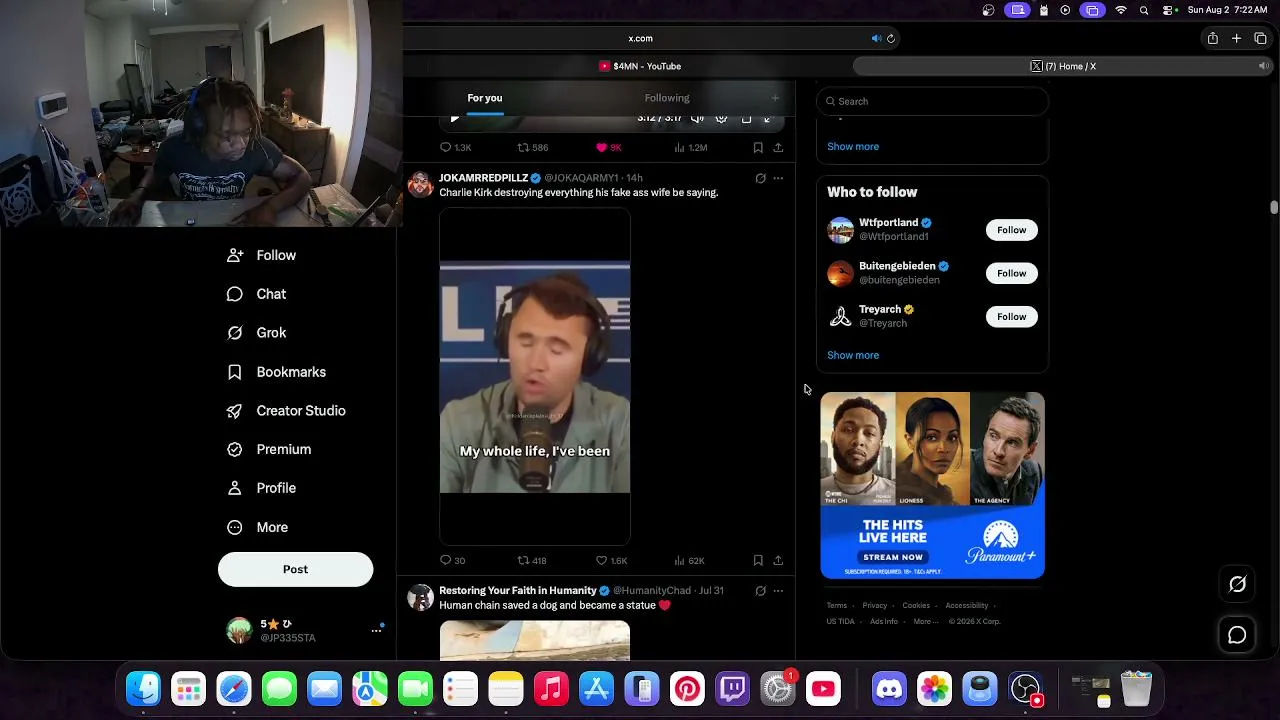The height and width of the screenshot is (720, 1280).
Task: Reply to the post with 1.3K comments
Action: (x=456, y=147)
